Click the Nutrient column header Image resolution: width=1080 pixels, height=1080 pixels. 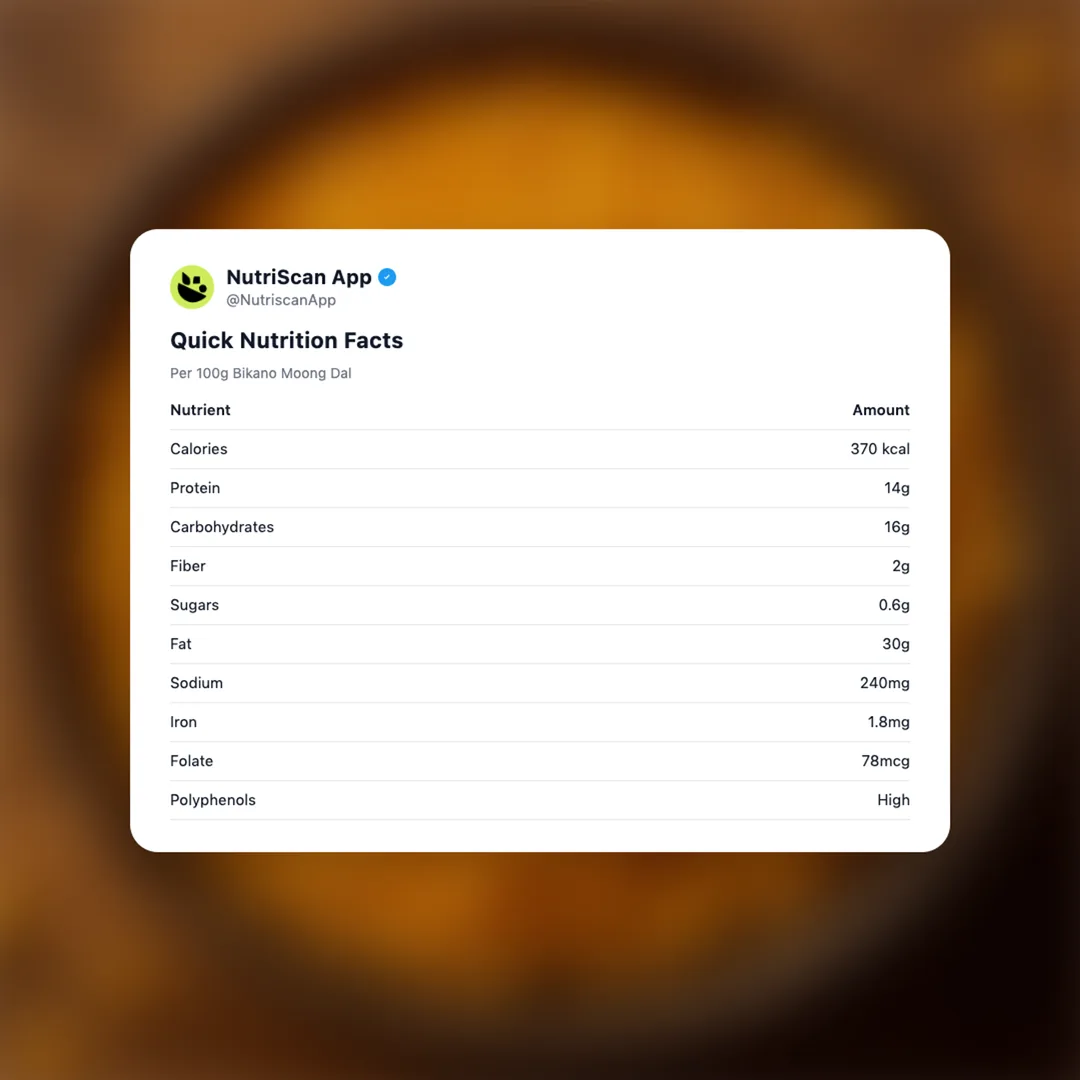[x=200, y=410]
